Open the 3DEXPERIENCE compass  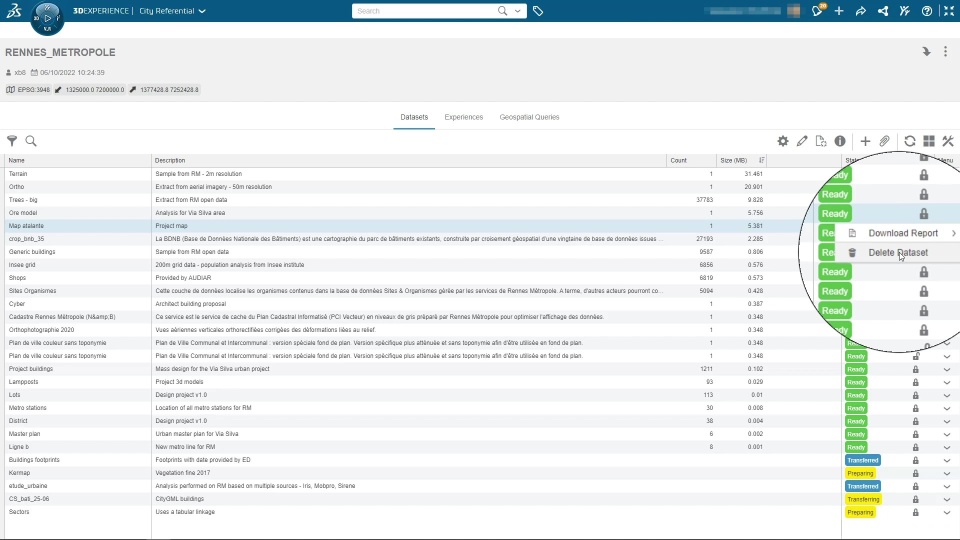47,18
